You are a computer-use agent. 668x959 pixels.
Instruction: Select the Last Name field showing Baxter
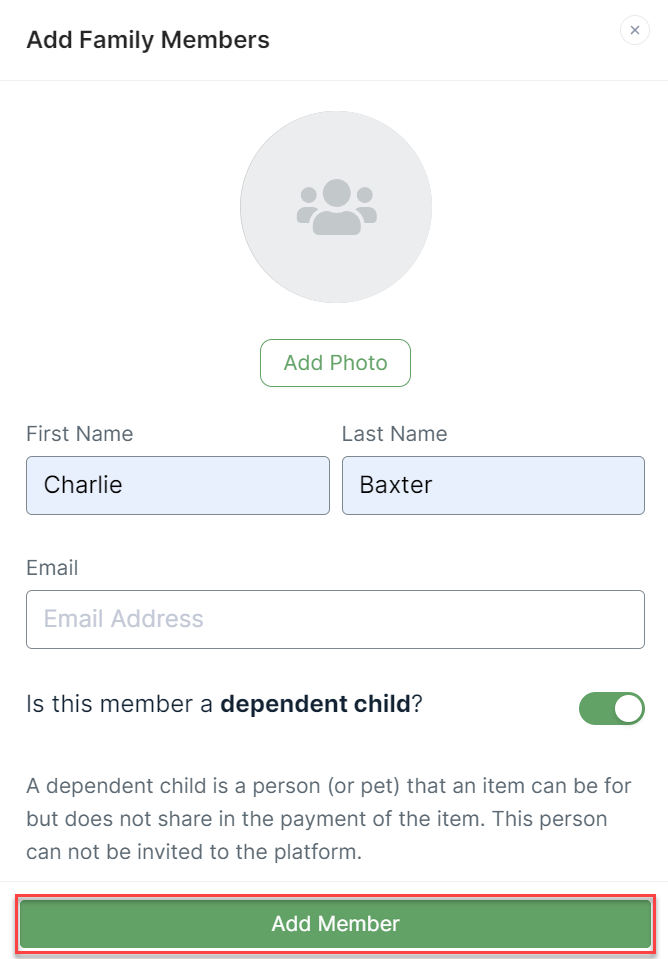(x=493, y=485)
